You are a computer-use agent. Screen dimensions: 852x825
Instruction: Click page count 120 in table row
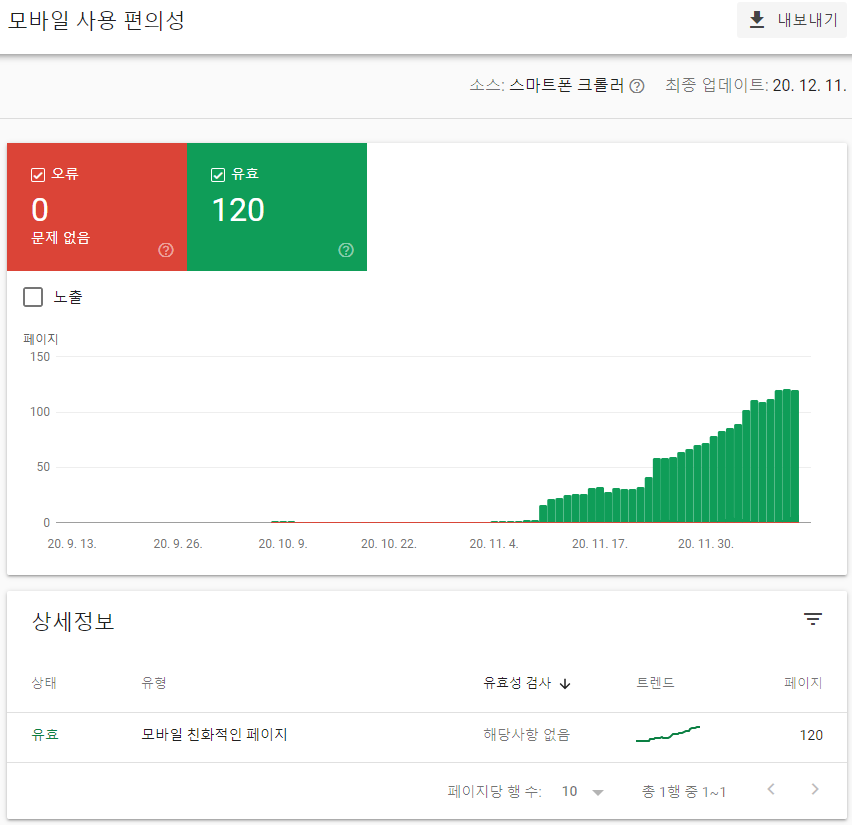(811, 735)
